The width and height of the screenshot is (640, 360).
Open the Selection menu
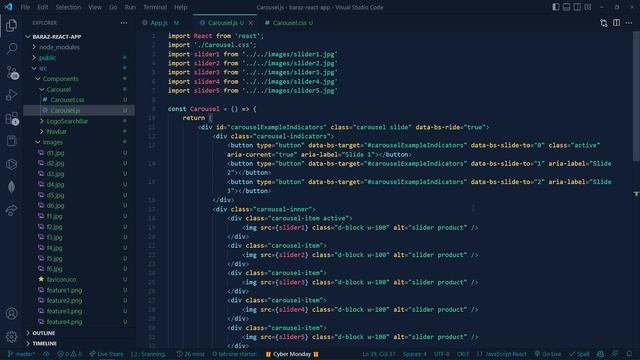[68, 7]
